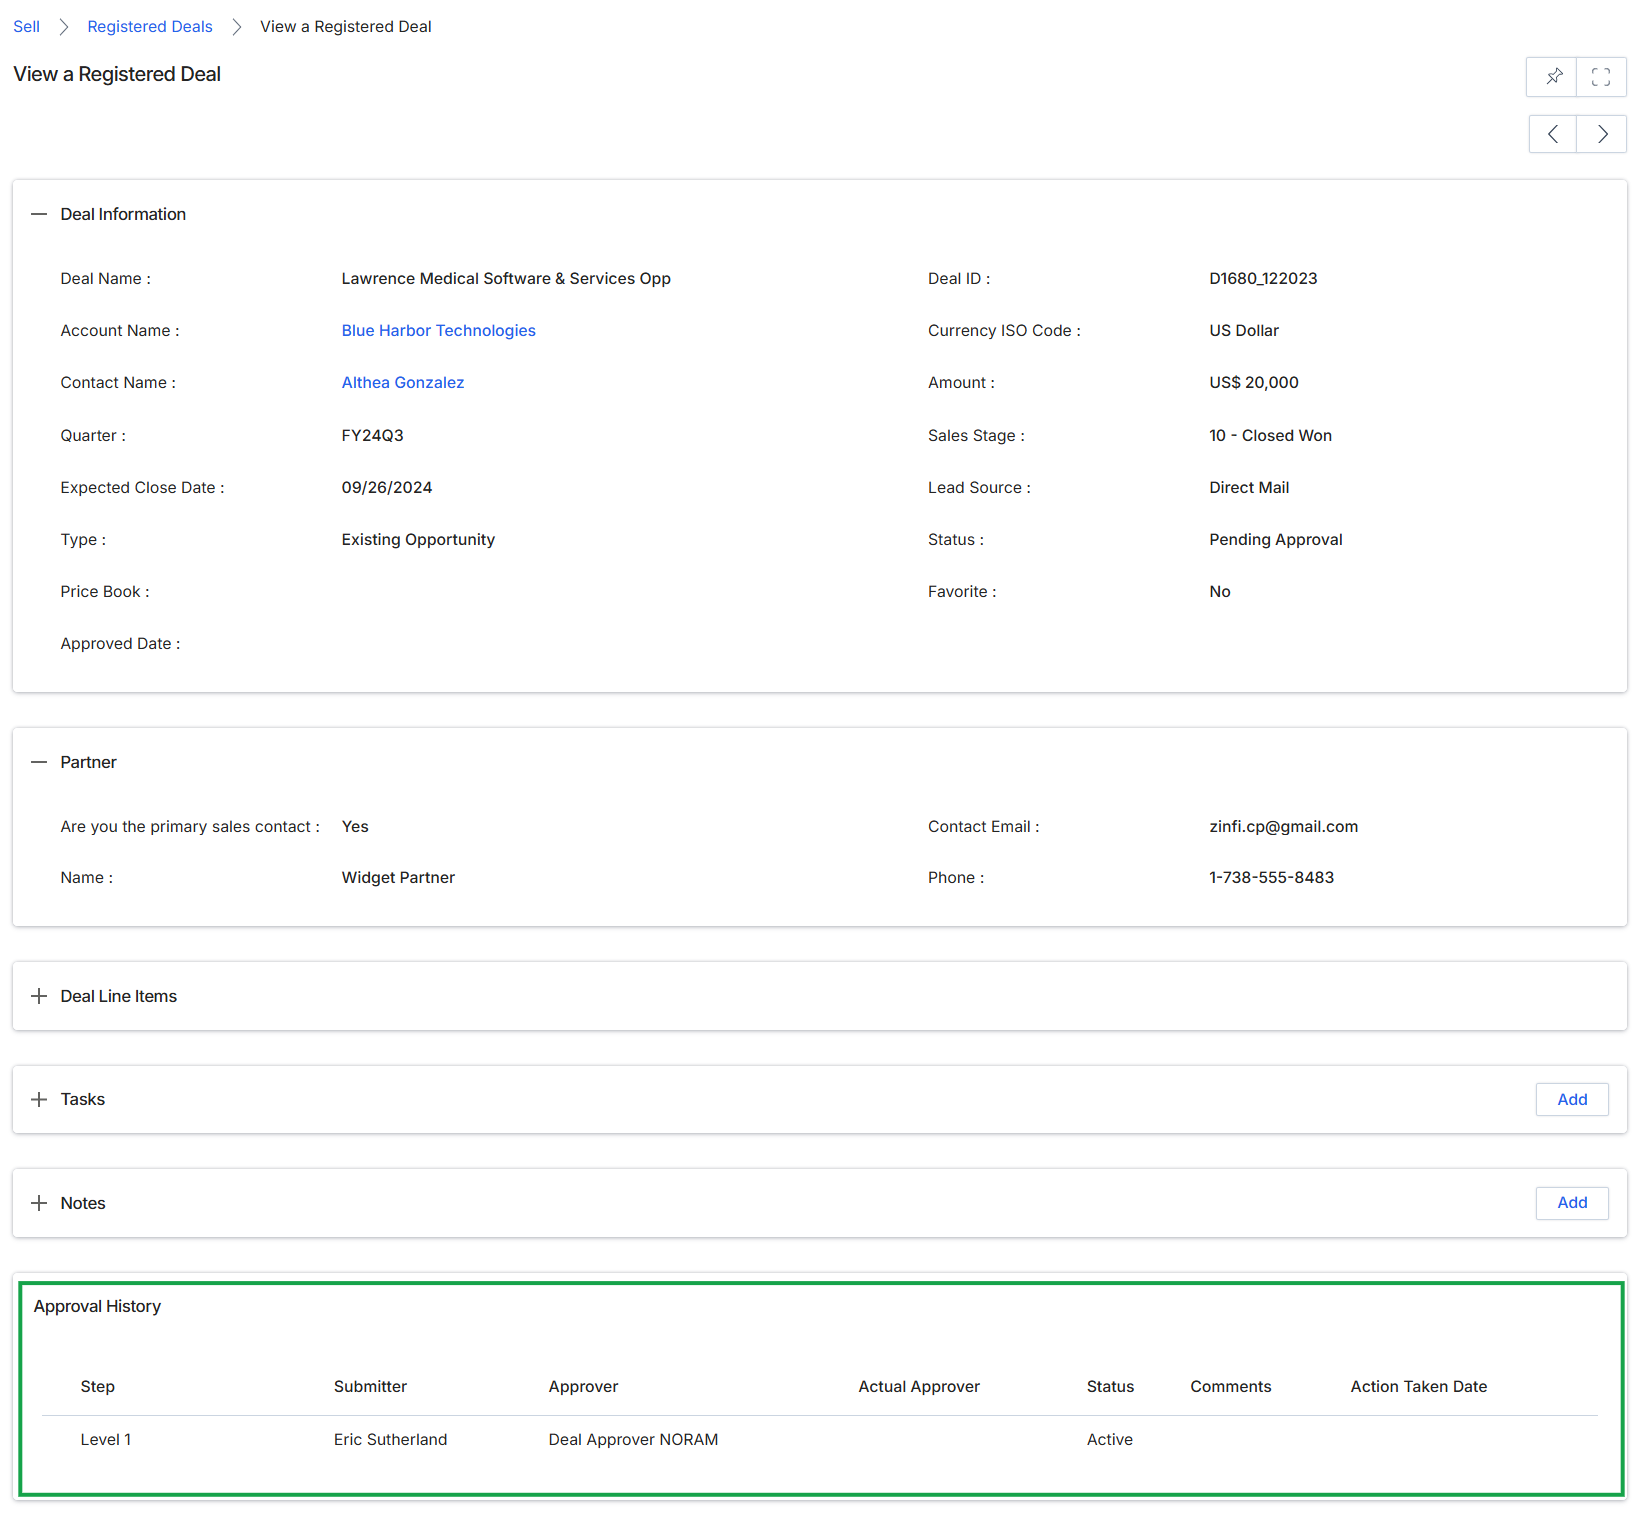The height and width of the screenshot is (1532, 1640).
Task: Click expected close date 09/26/2024
Action: pos(387,488)
